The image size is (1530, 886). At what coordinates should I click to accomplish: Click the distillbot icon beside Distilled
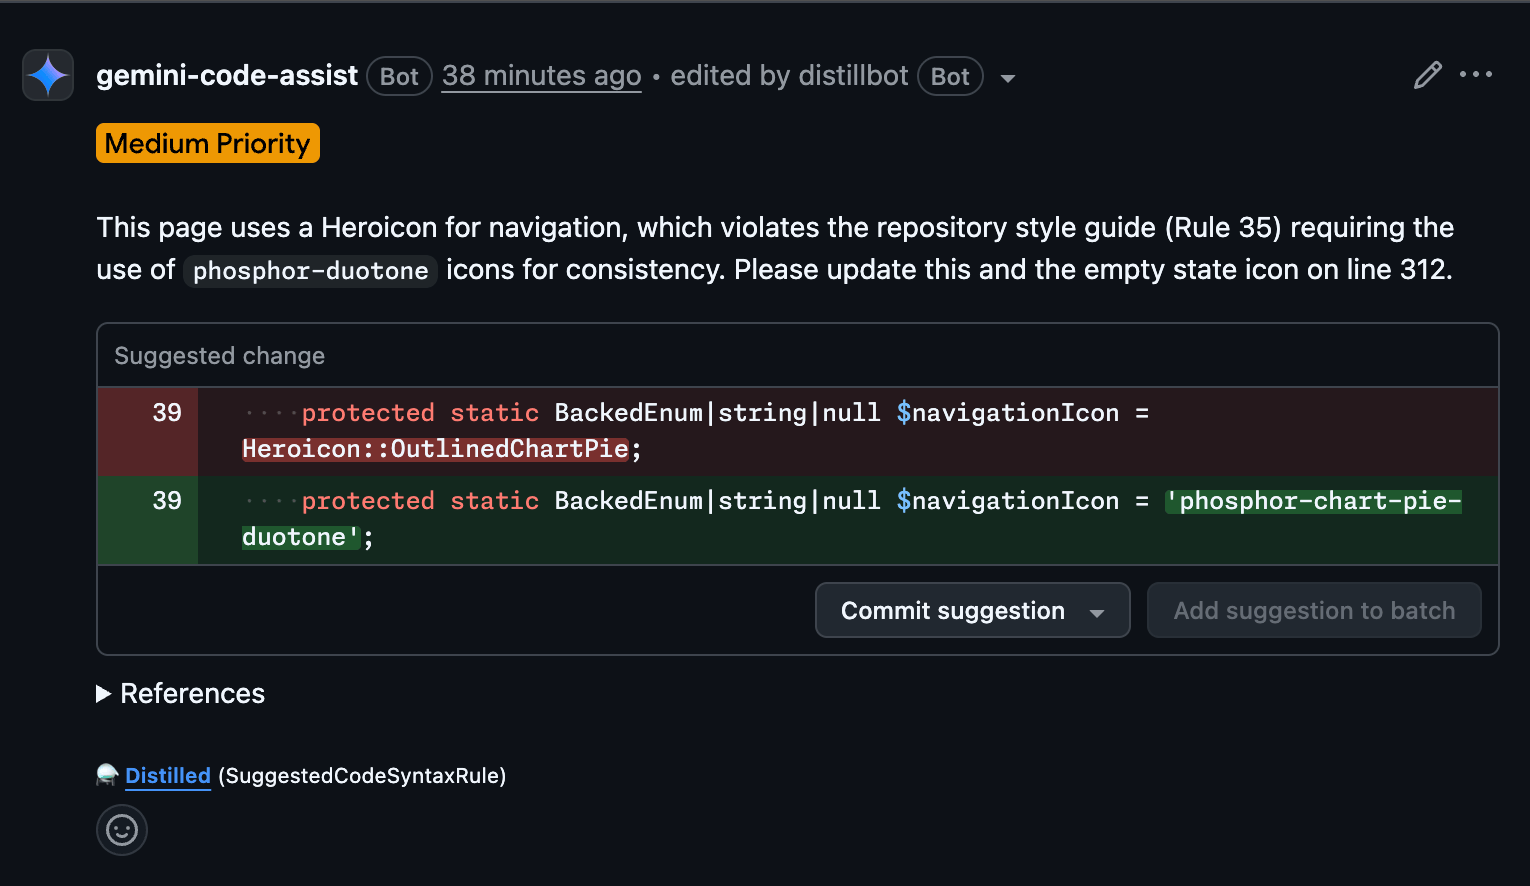(x=108, y=775)
